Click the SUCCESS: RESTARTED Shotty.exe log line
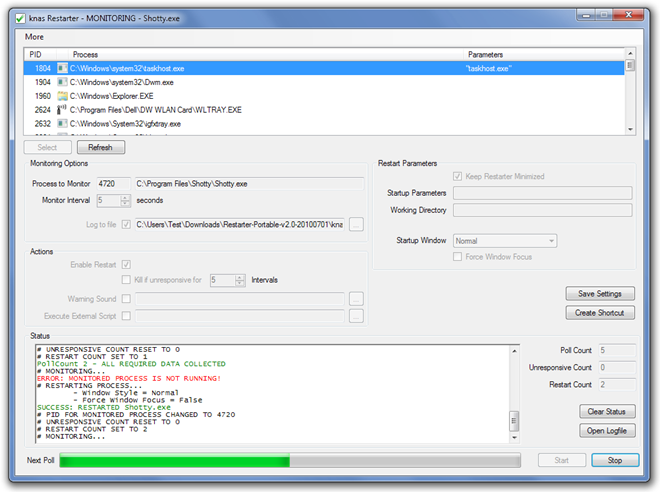 tap(104, 407)
